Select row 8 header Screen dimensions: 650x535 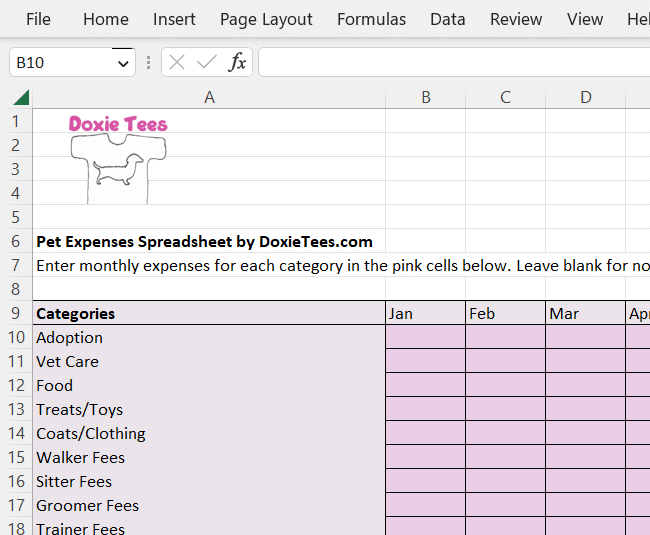pyautogui.click(x=16, y=289)
